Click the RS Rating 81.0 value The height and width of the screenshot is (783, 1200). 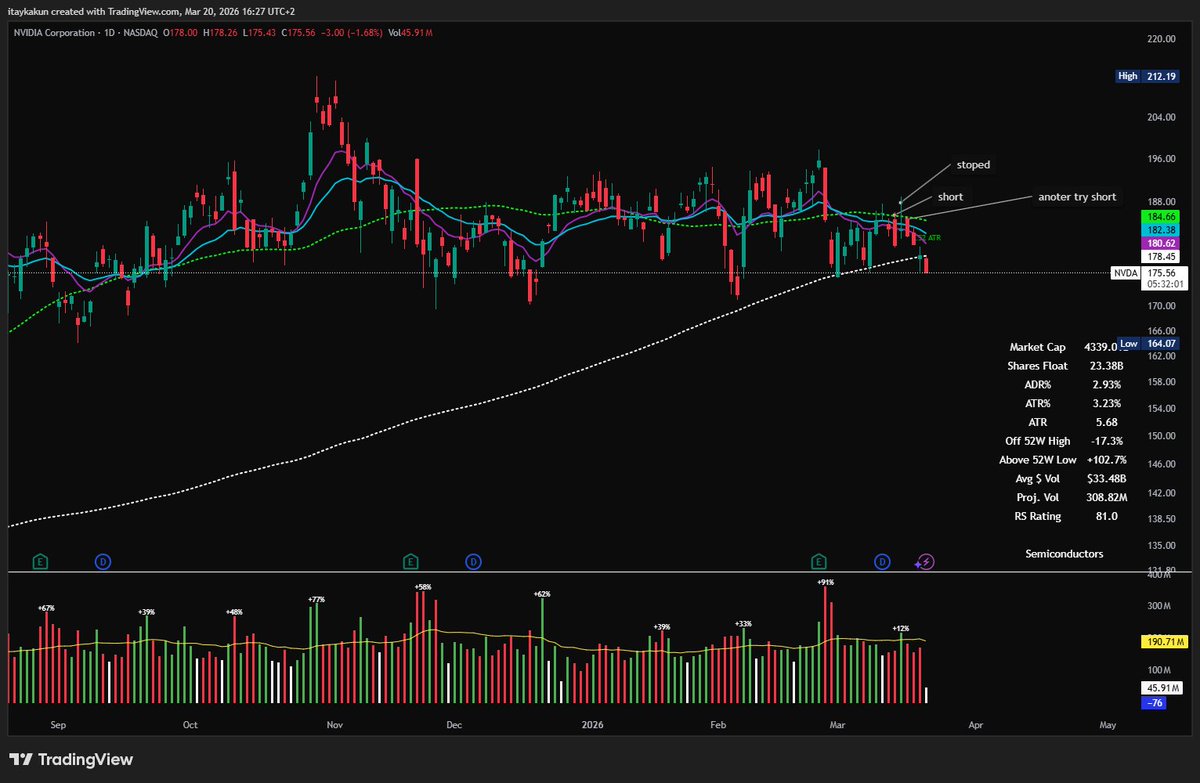(1105, 516)
